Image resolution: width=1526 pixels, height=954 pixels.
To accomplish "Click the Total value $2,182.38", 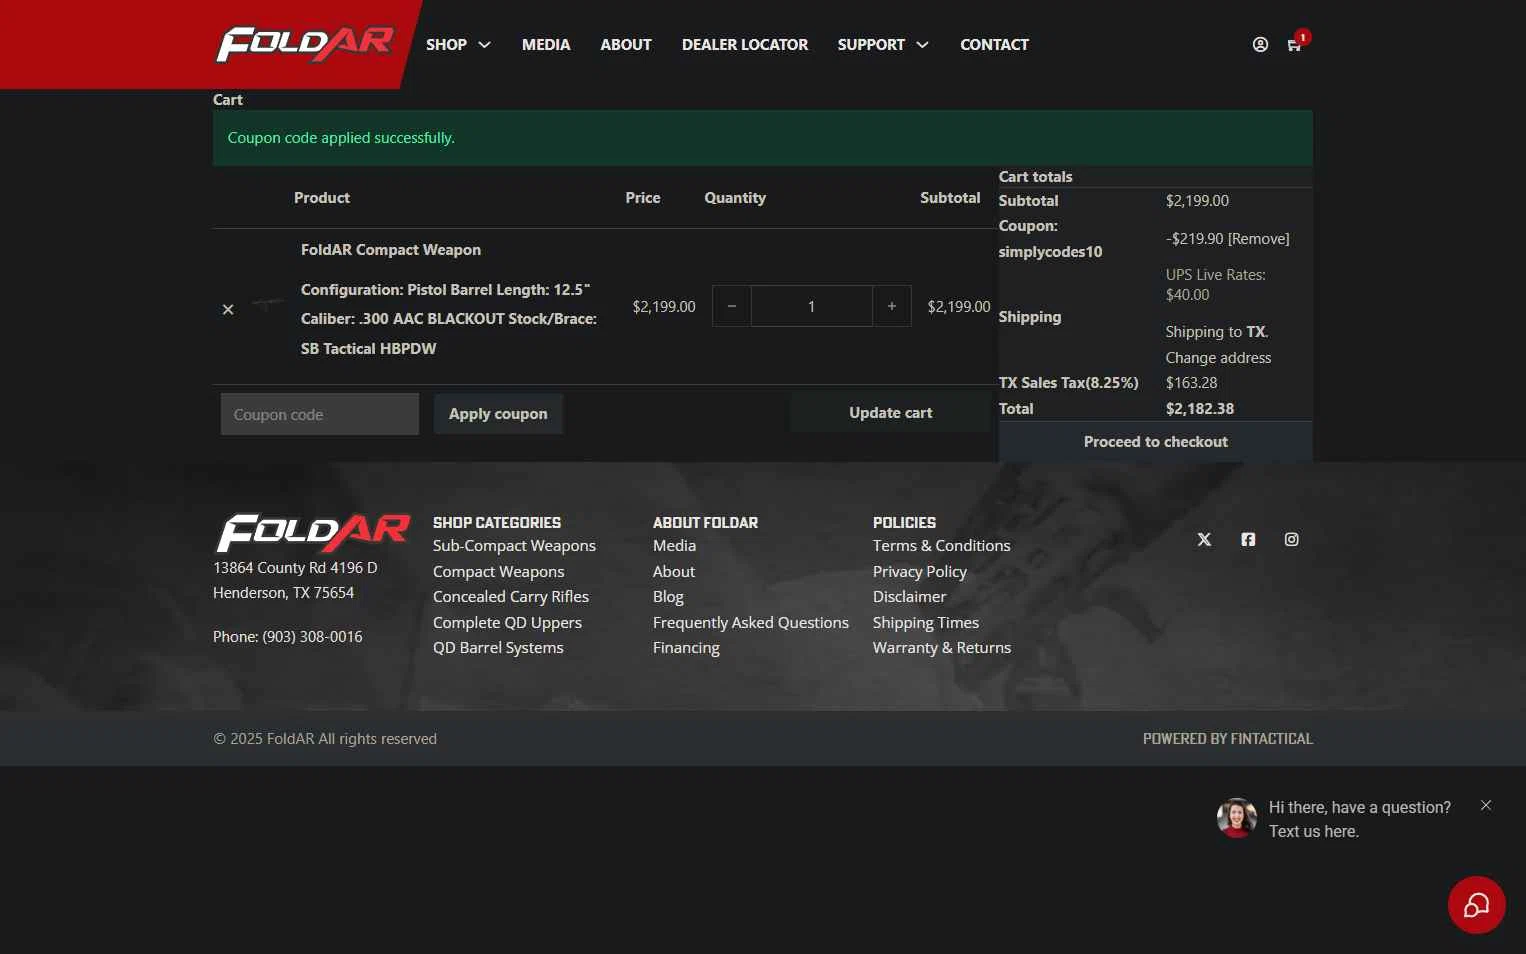I will click(x=1200, y=409).
